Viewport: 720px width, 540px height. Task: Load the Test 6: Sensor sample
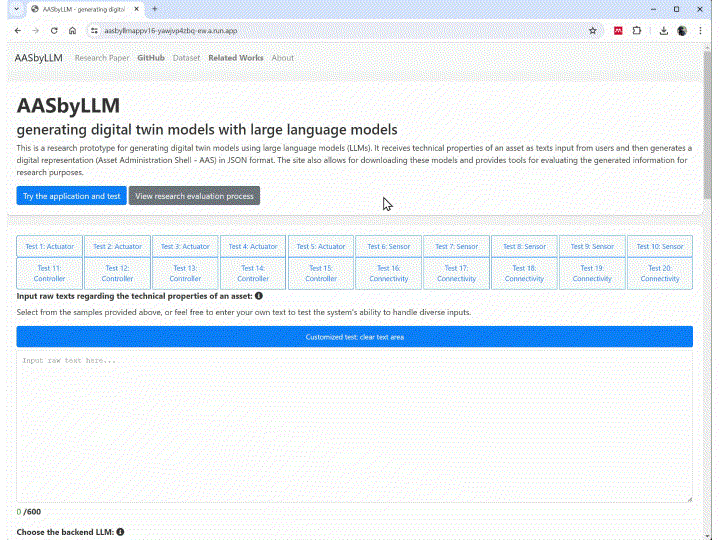point(389,246)
